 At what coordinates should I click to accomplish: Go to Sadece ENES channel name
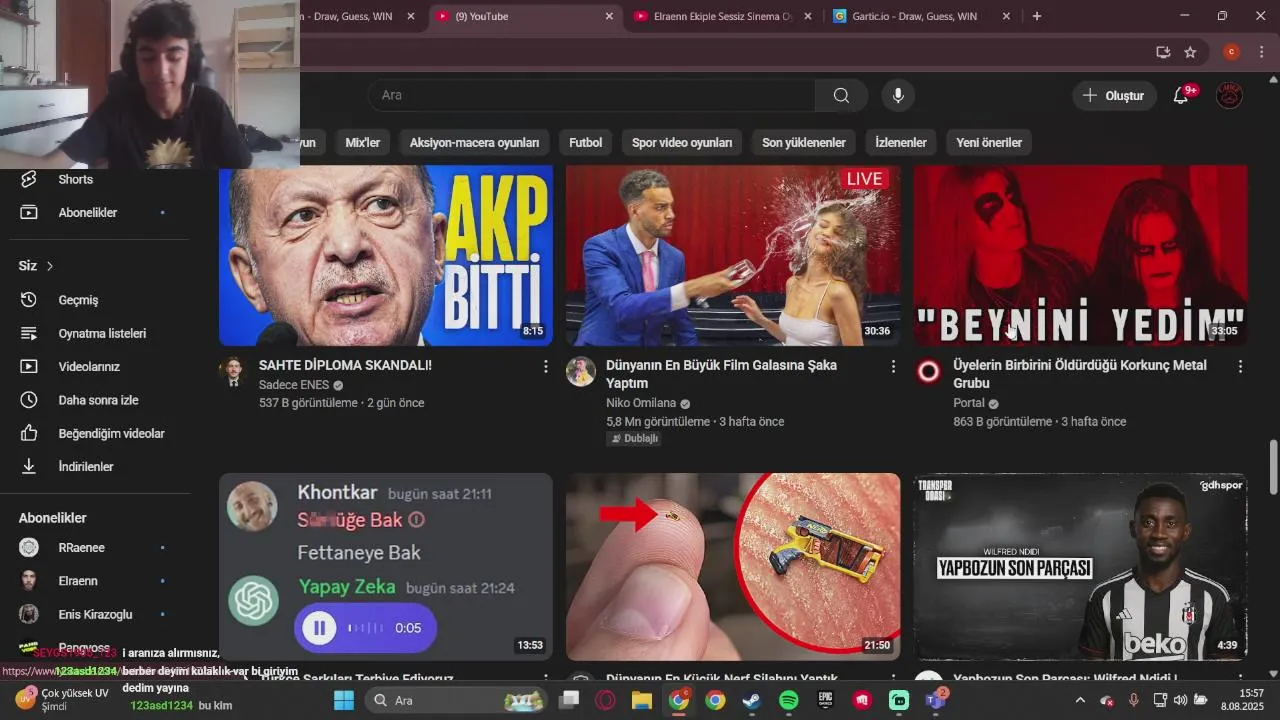294,385
